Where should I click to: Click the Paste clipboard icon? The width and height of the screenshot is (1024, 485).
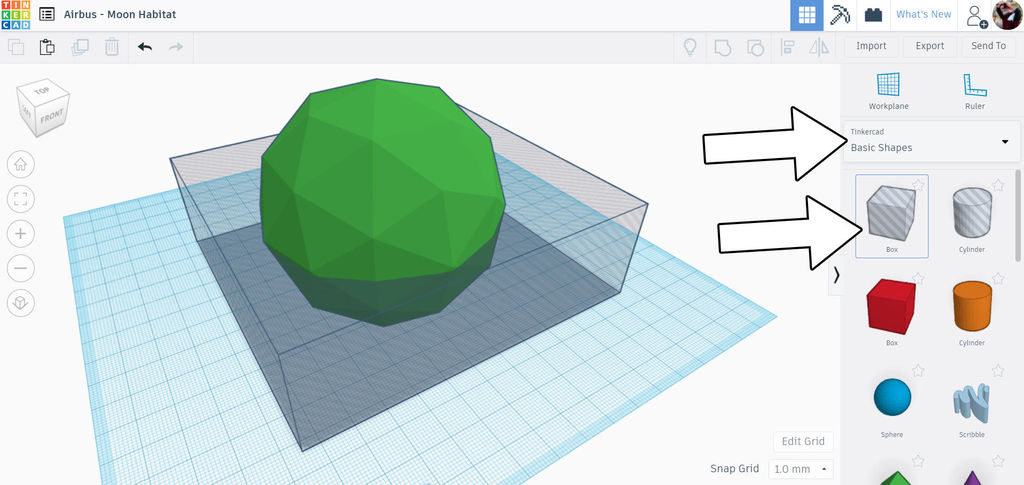pyautogui.click(x=47, y=47)
